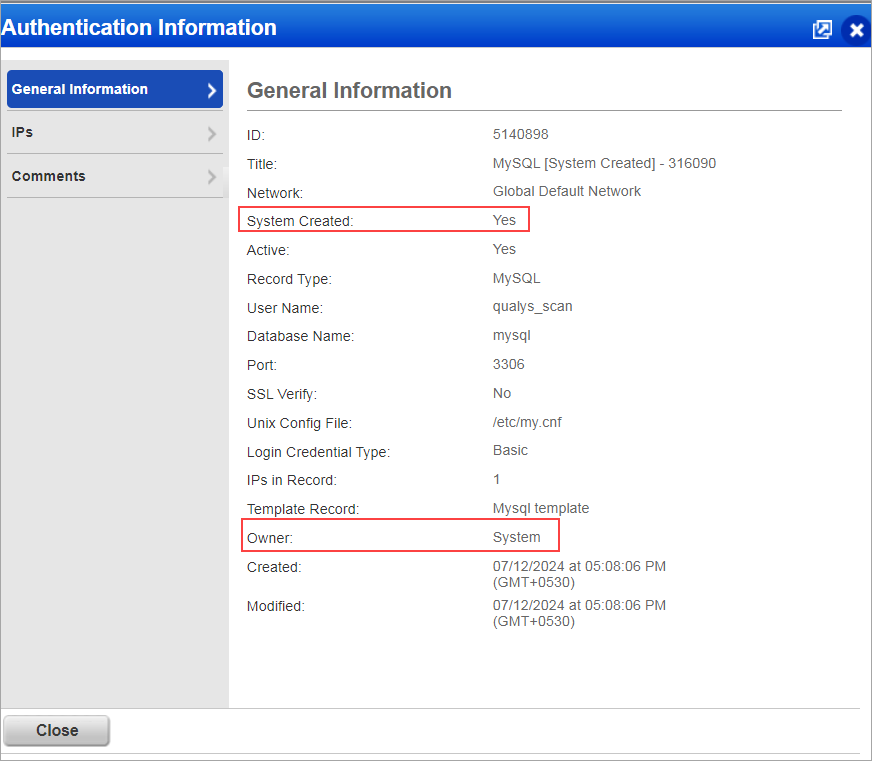Viewport: 872px width, 761px height.
Task: Click the Comments row chevron arrow
Action: [211, 177]
